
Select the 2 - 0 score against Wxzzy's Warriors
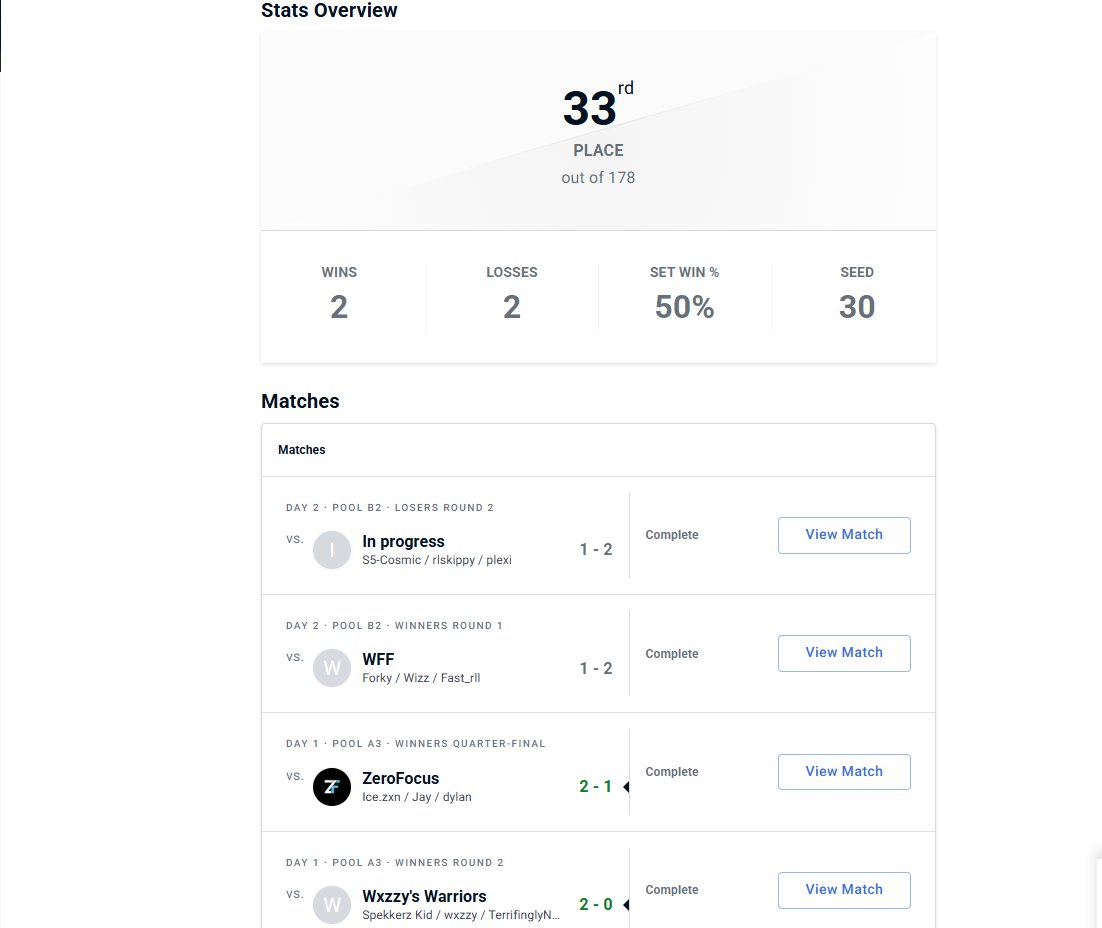[x=595, y=904]
